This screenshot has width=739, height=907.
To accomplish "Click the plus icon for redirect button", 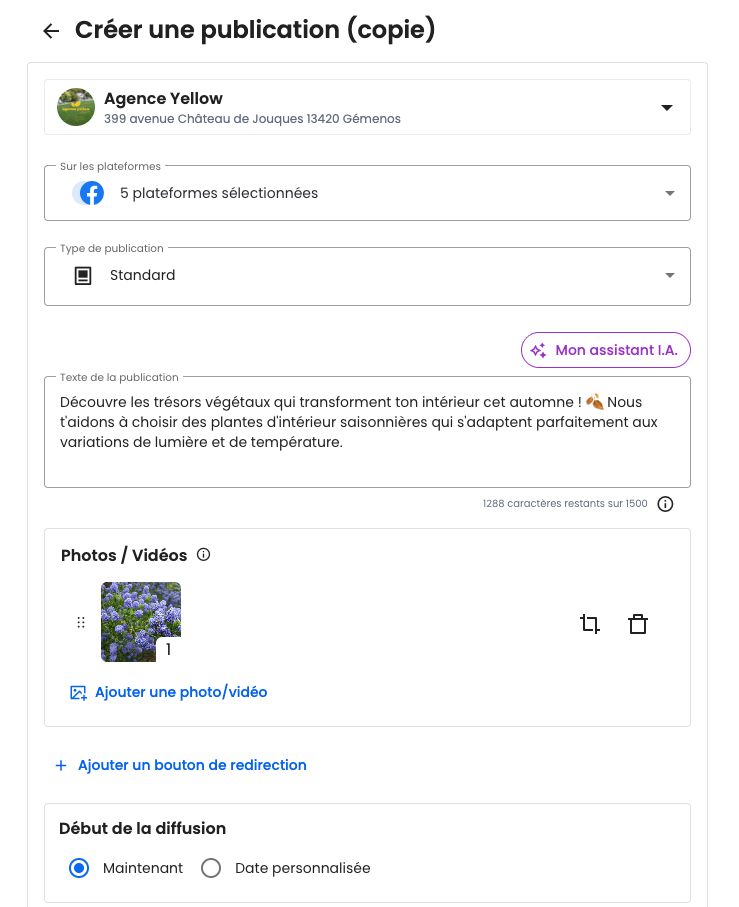I will tap(61, 765).
